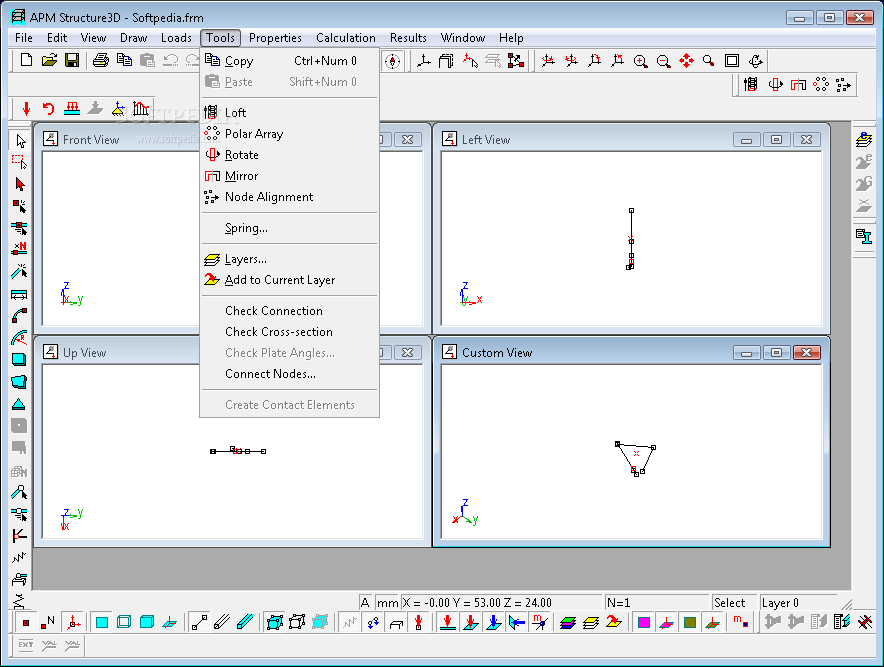Image resolution: width=884 pixels, height=667 pixels.
Task: Open the Spring... dialog entry
Action: pos(289,228)
